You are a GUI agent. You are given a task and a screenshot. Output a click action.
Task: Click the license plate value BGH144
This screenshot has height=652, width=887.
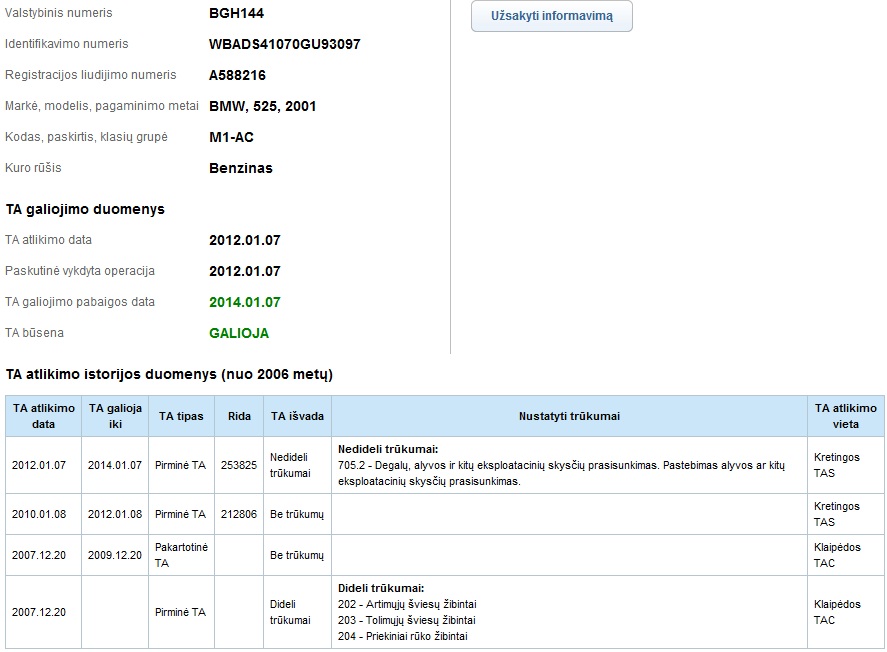tap(236, 14)
